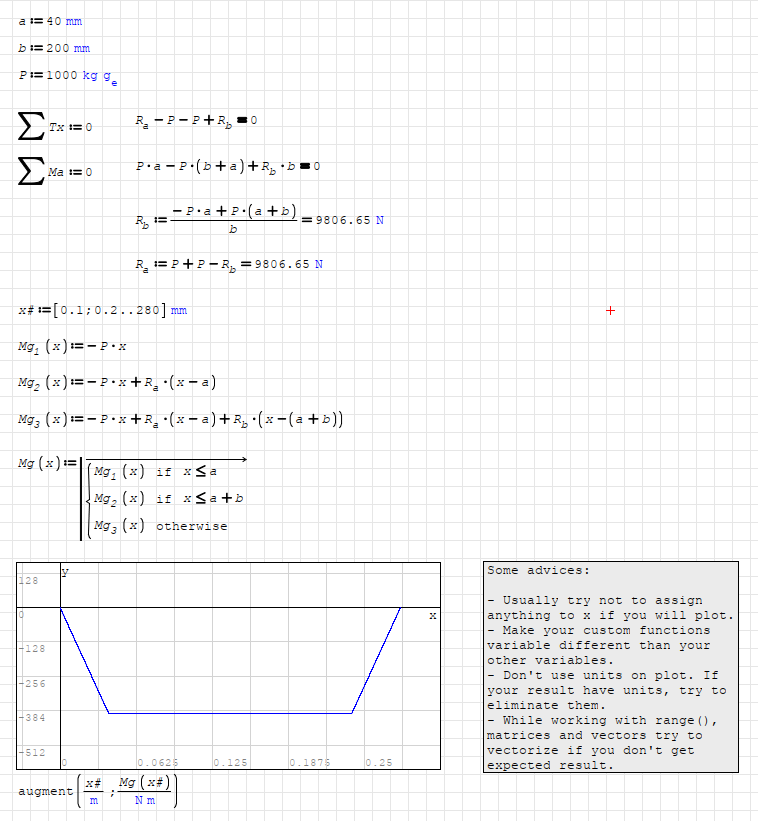Click the Rb result value 9806.65 N
Image resolution: width=758 pixels, height=821 pixels.
click(x=349, y=221)
